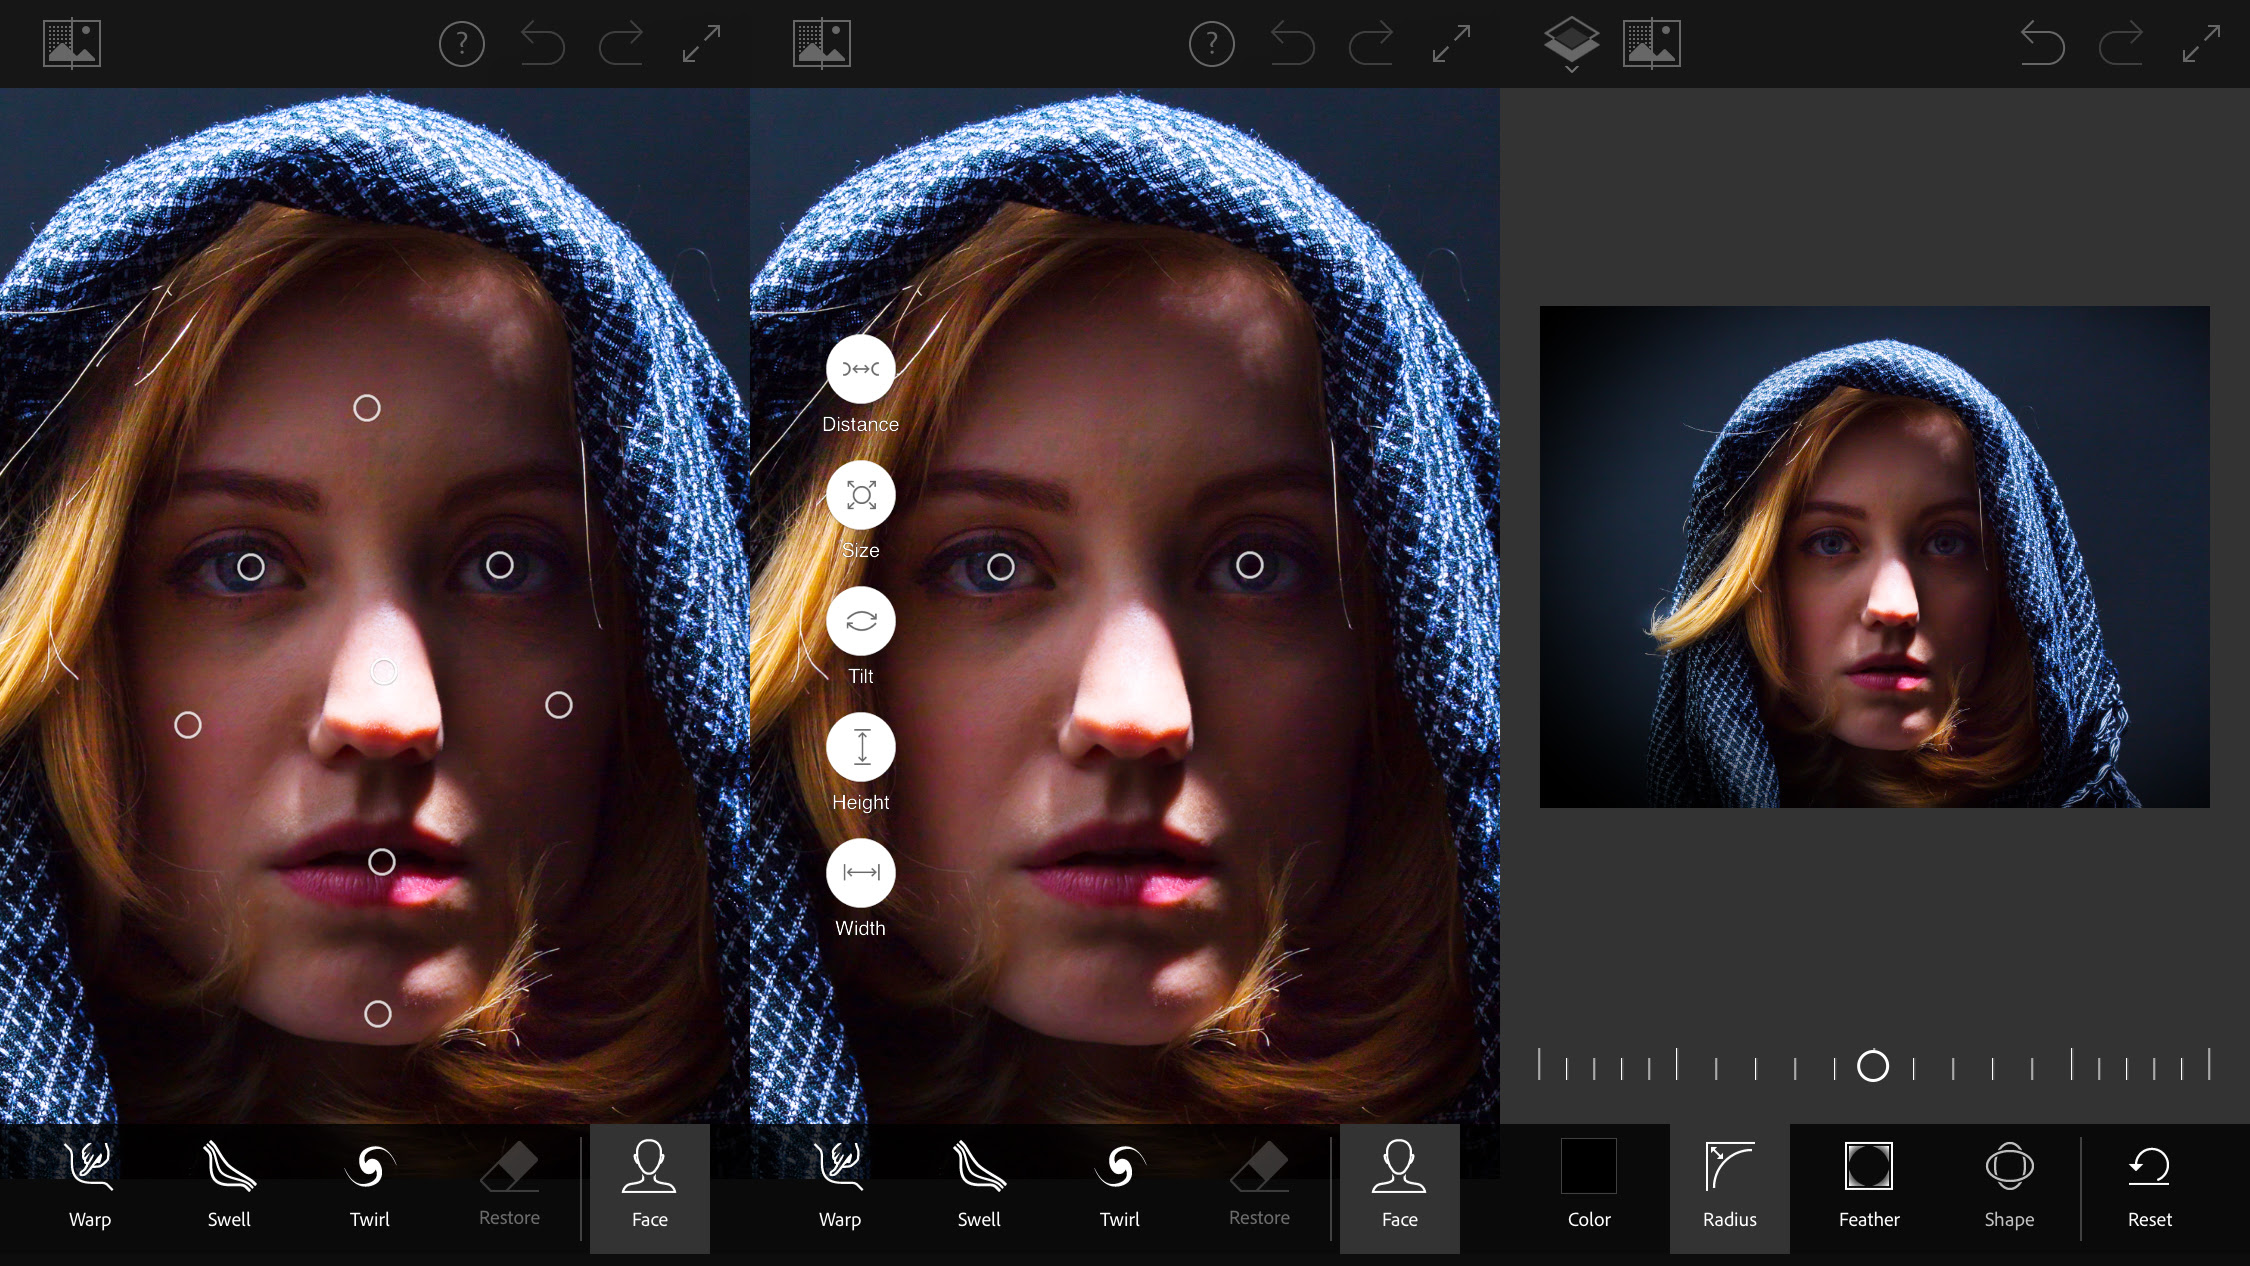Image resolution: width=2250 pixels, height=1266 pixels.
Task: Select the Swell tool in the left panel
Action: (x=229, y=1187)
